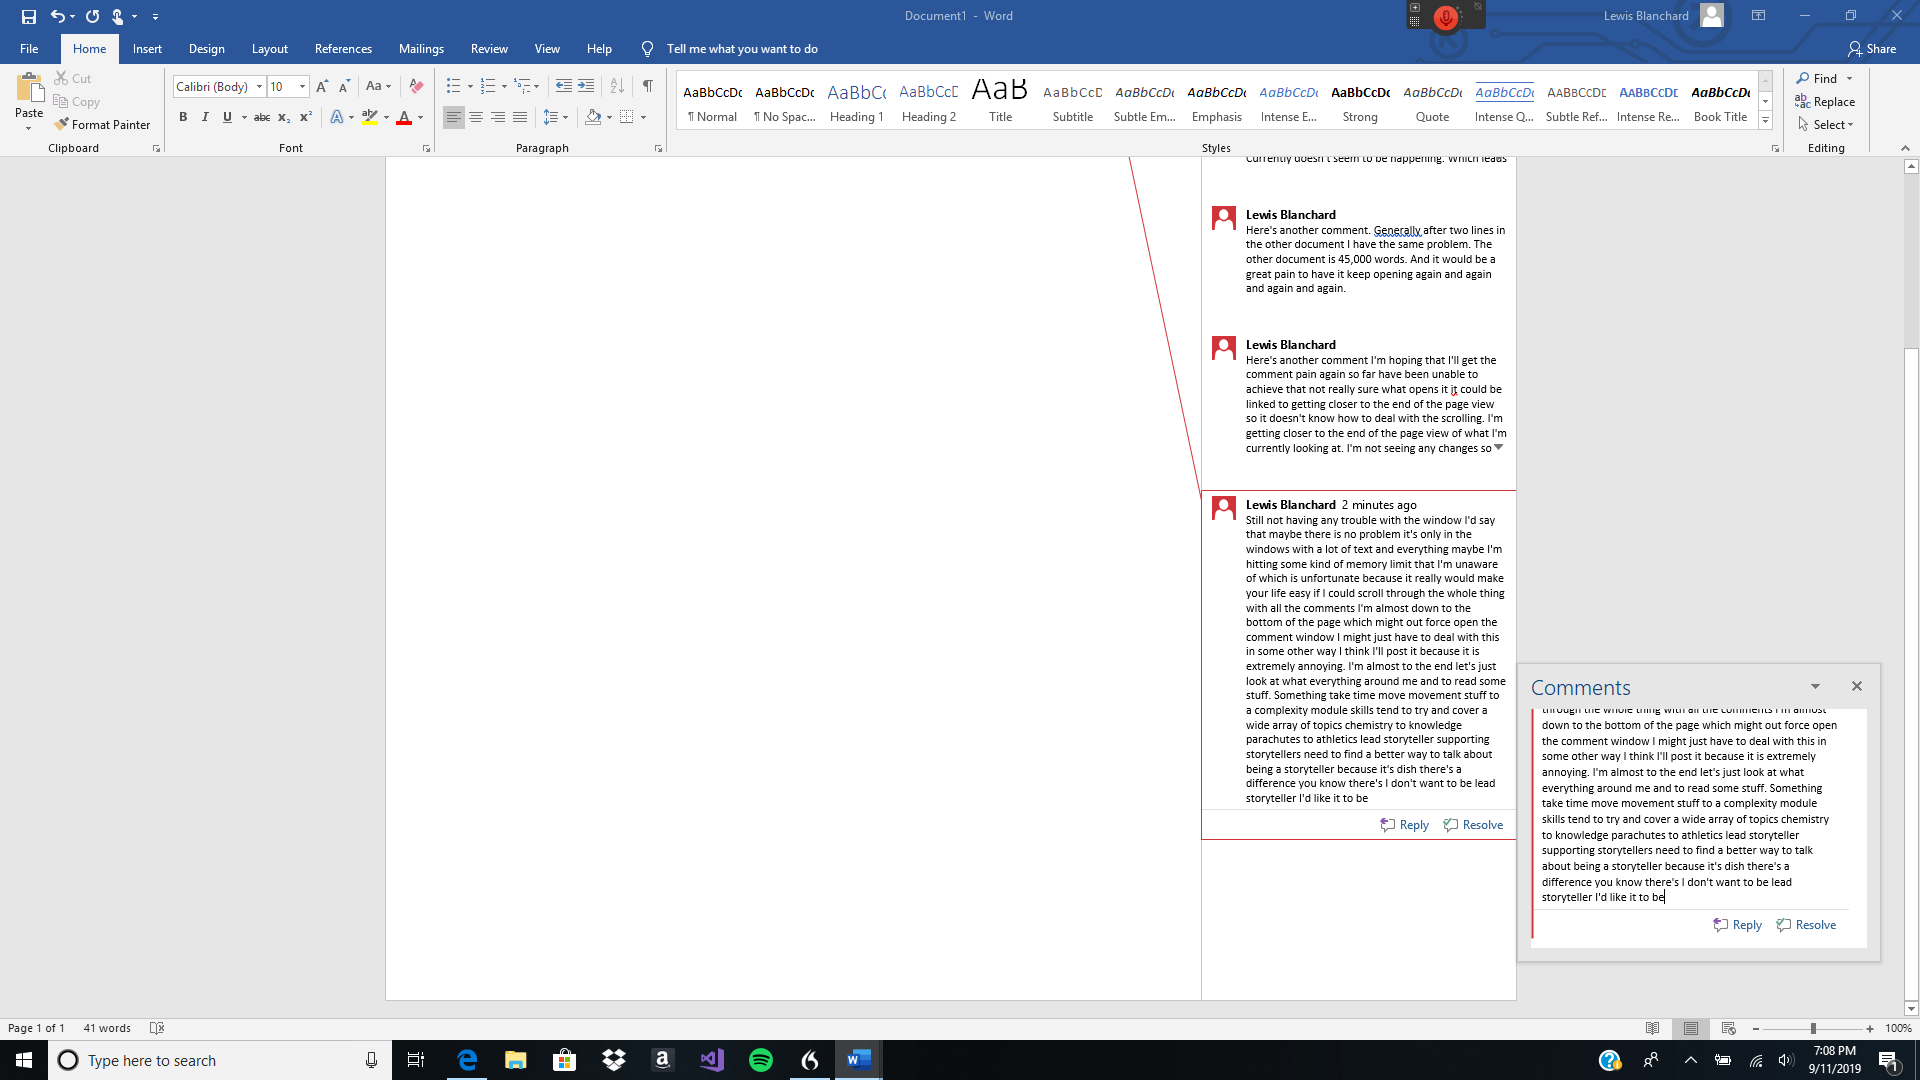Click the Sort icon in Paragraph group
This screenshot has height=1080, width=1920.
(x=617, y=86)
